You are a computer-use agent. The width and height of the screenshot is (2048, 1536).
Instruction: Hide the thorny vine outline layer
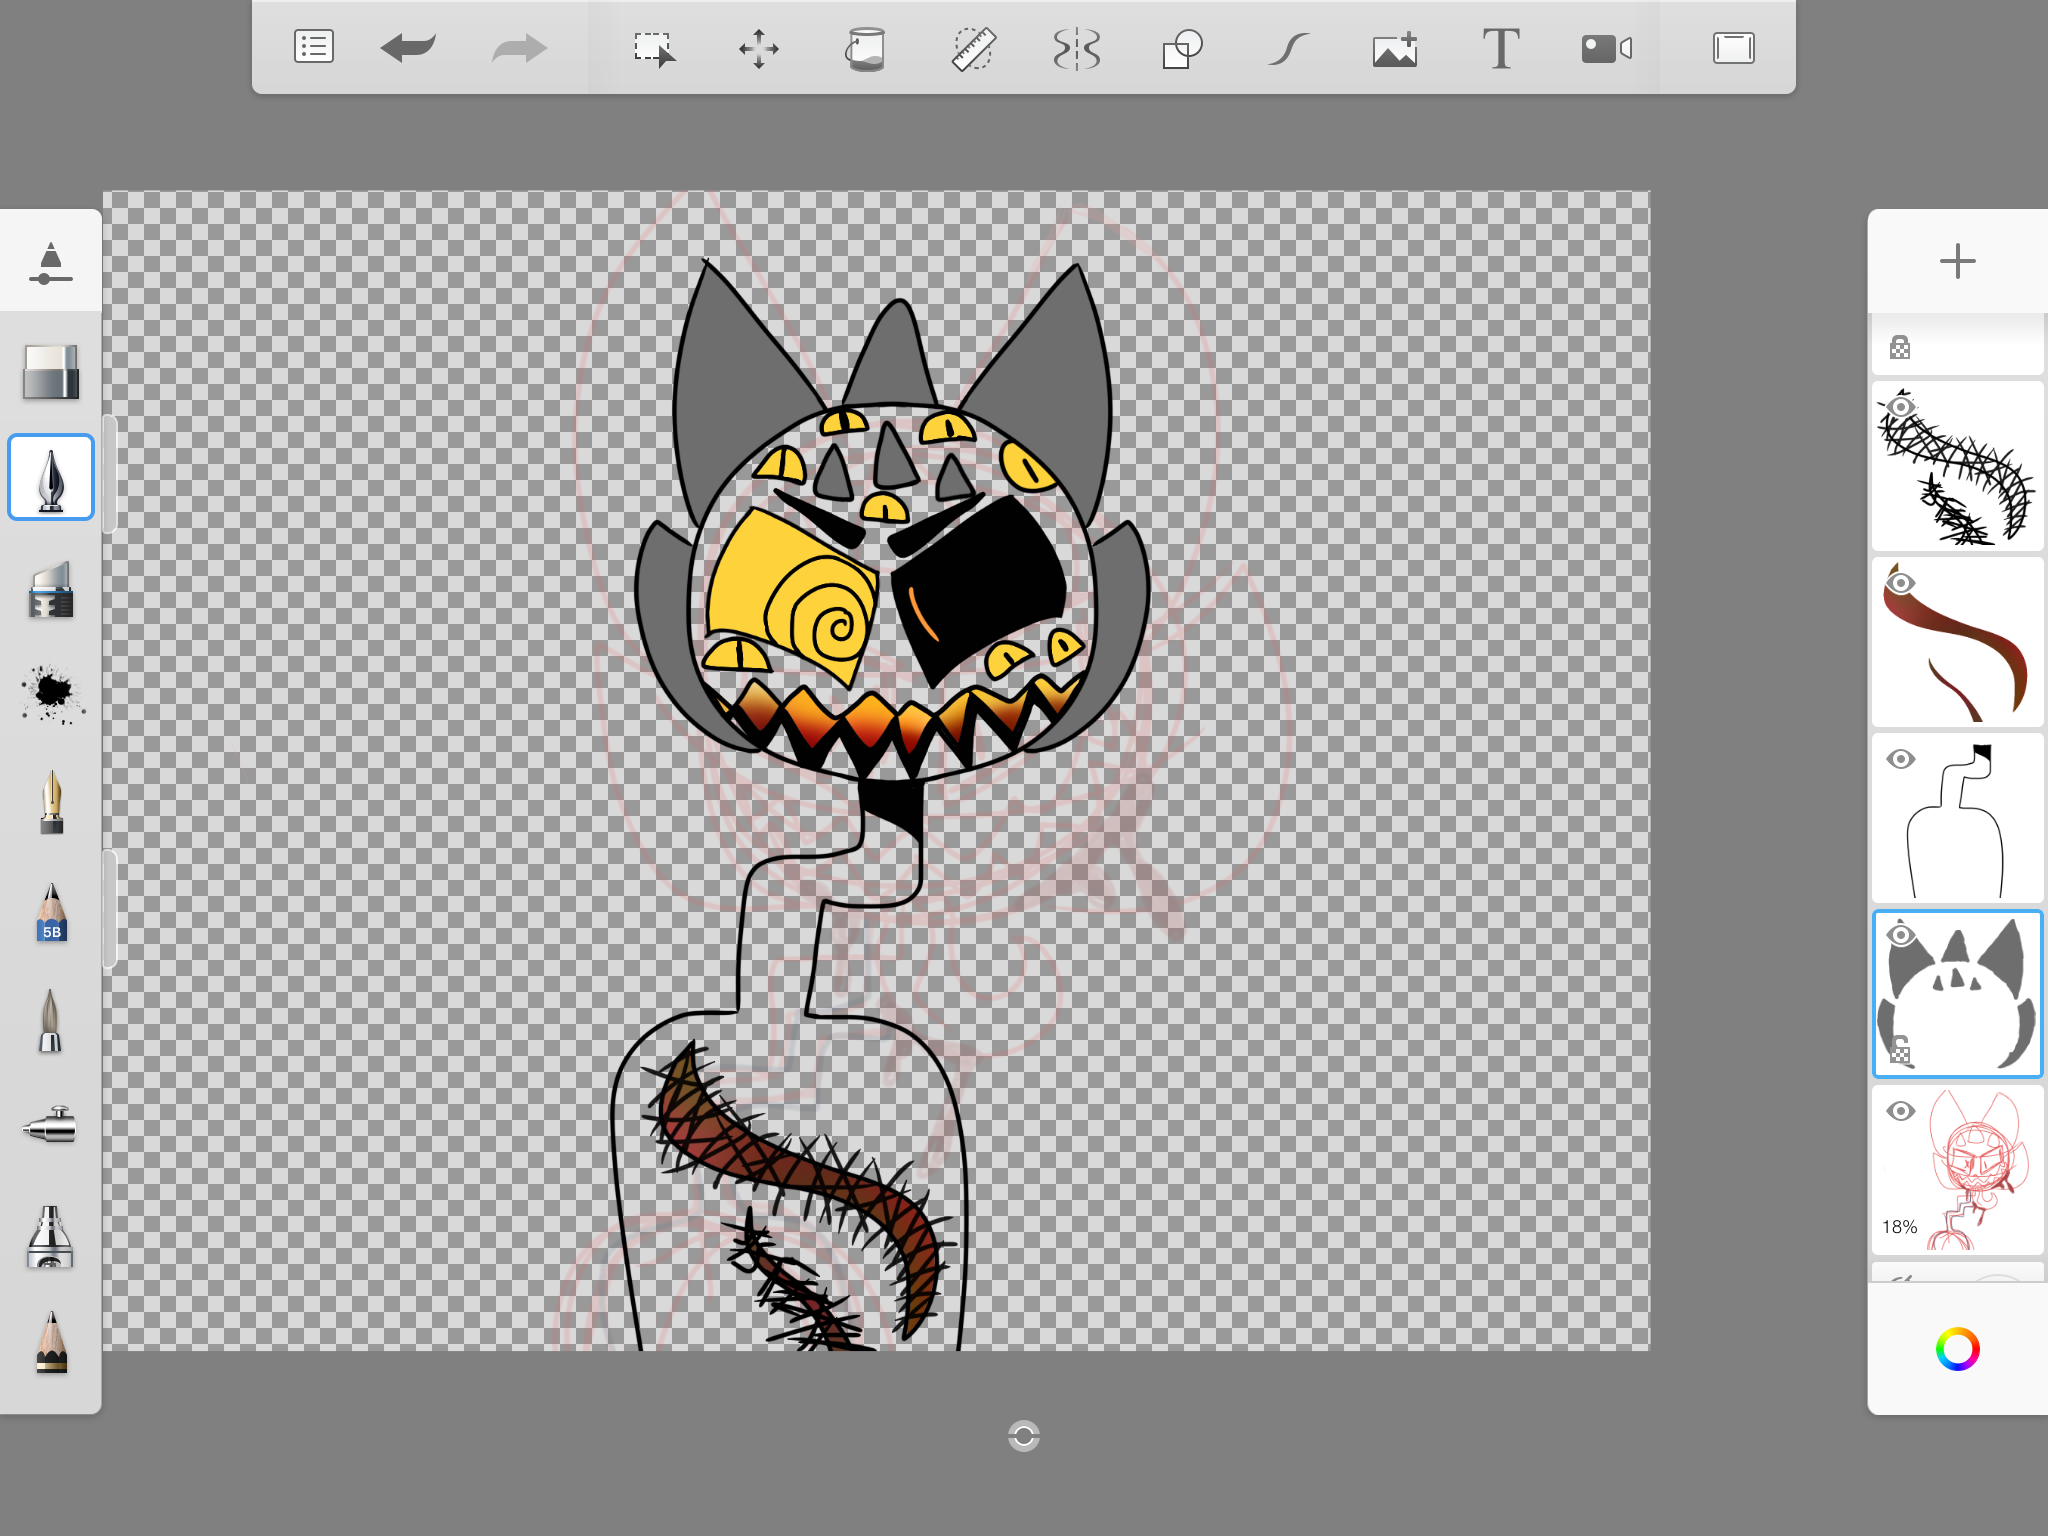click(x=1900, y=407)
